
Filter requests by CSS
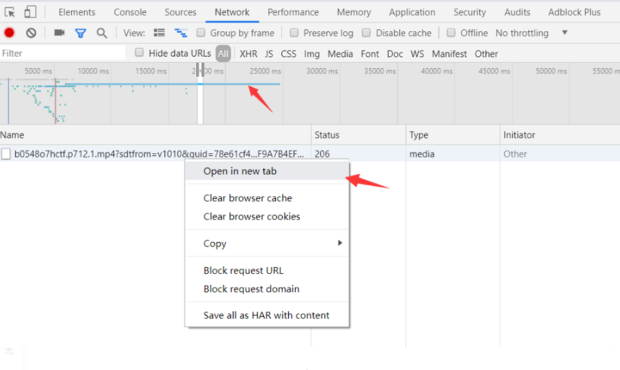288,54
